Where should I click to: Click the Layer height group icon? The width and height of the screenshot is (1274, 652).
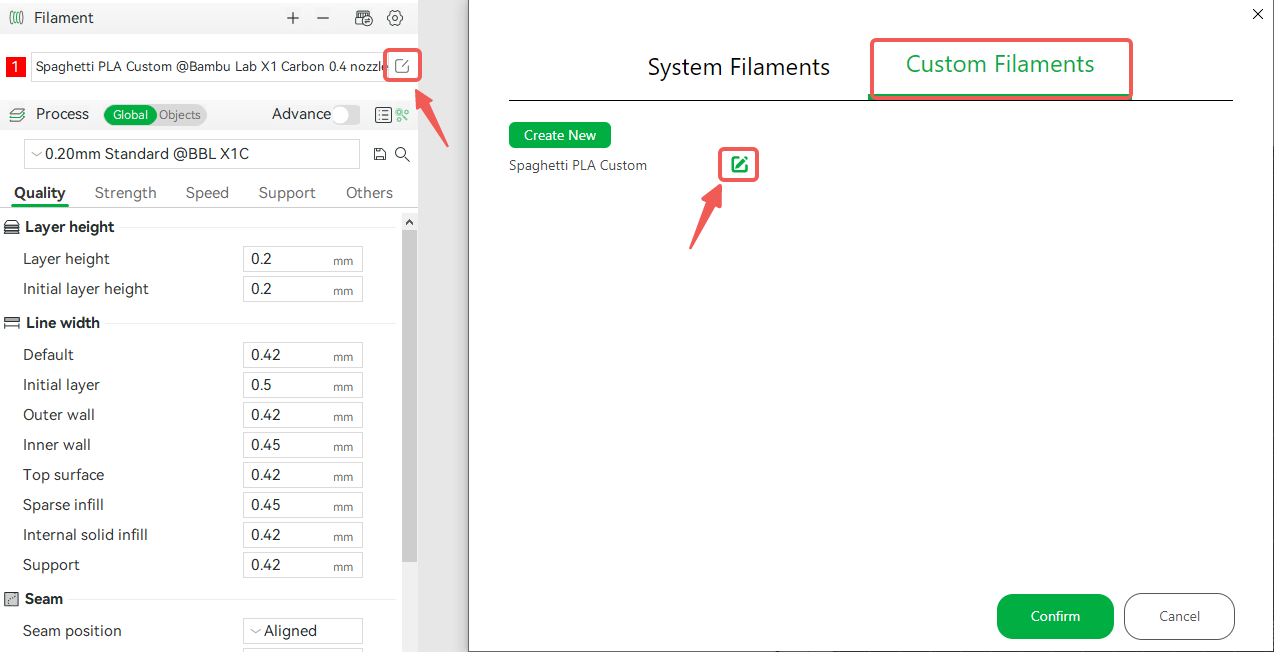point(12,228)
